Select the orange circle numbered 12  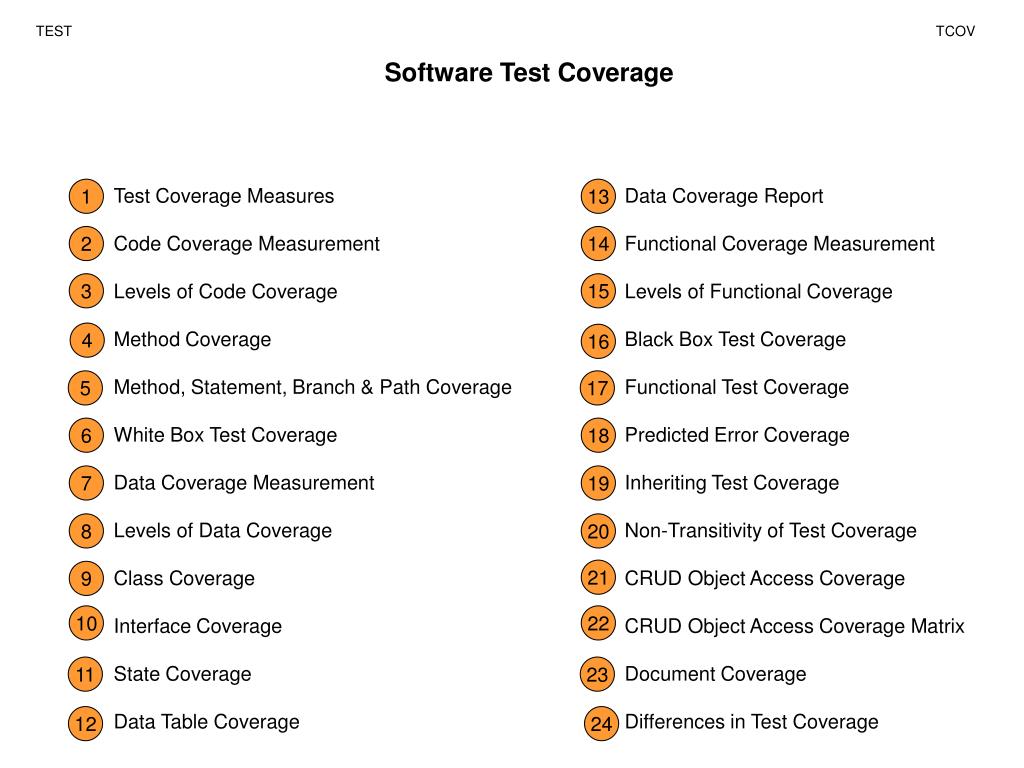click(x=86, y=724)
